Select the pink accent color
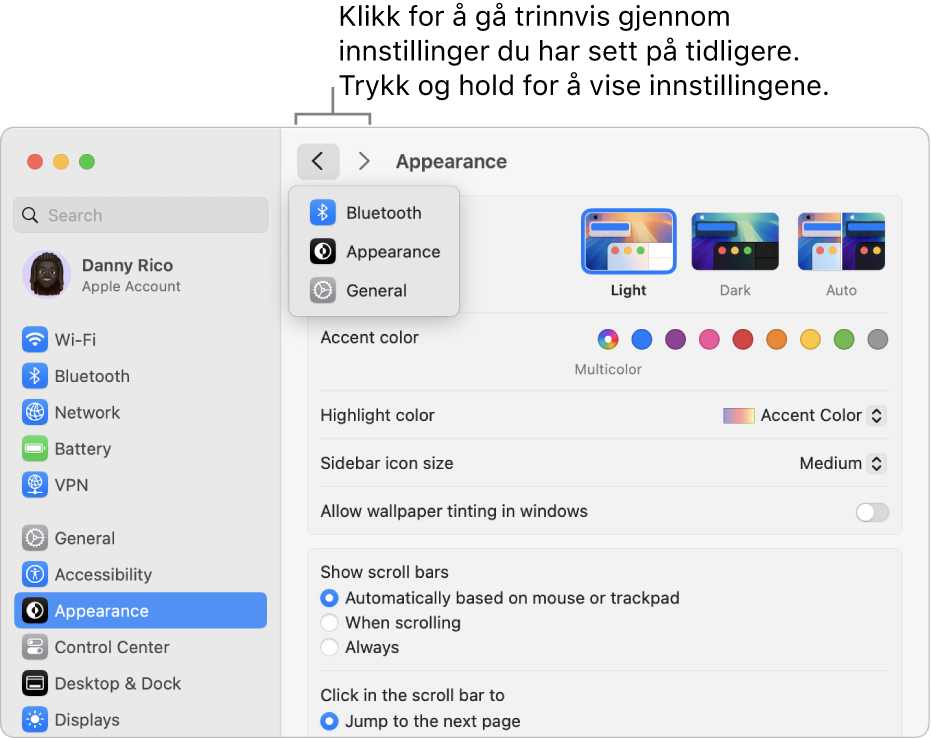The height and width of the screenshot is (739, 931). (709, 340)
